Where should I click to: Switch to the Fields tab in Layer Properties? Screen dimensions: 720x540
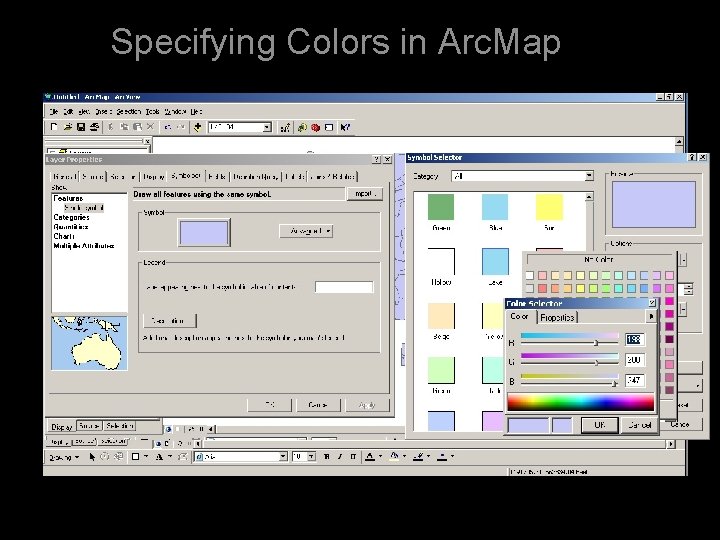(x=217, y=176)
